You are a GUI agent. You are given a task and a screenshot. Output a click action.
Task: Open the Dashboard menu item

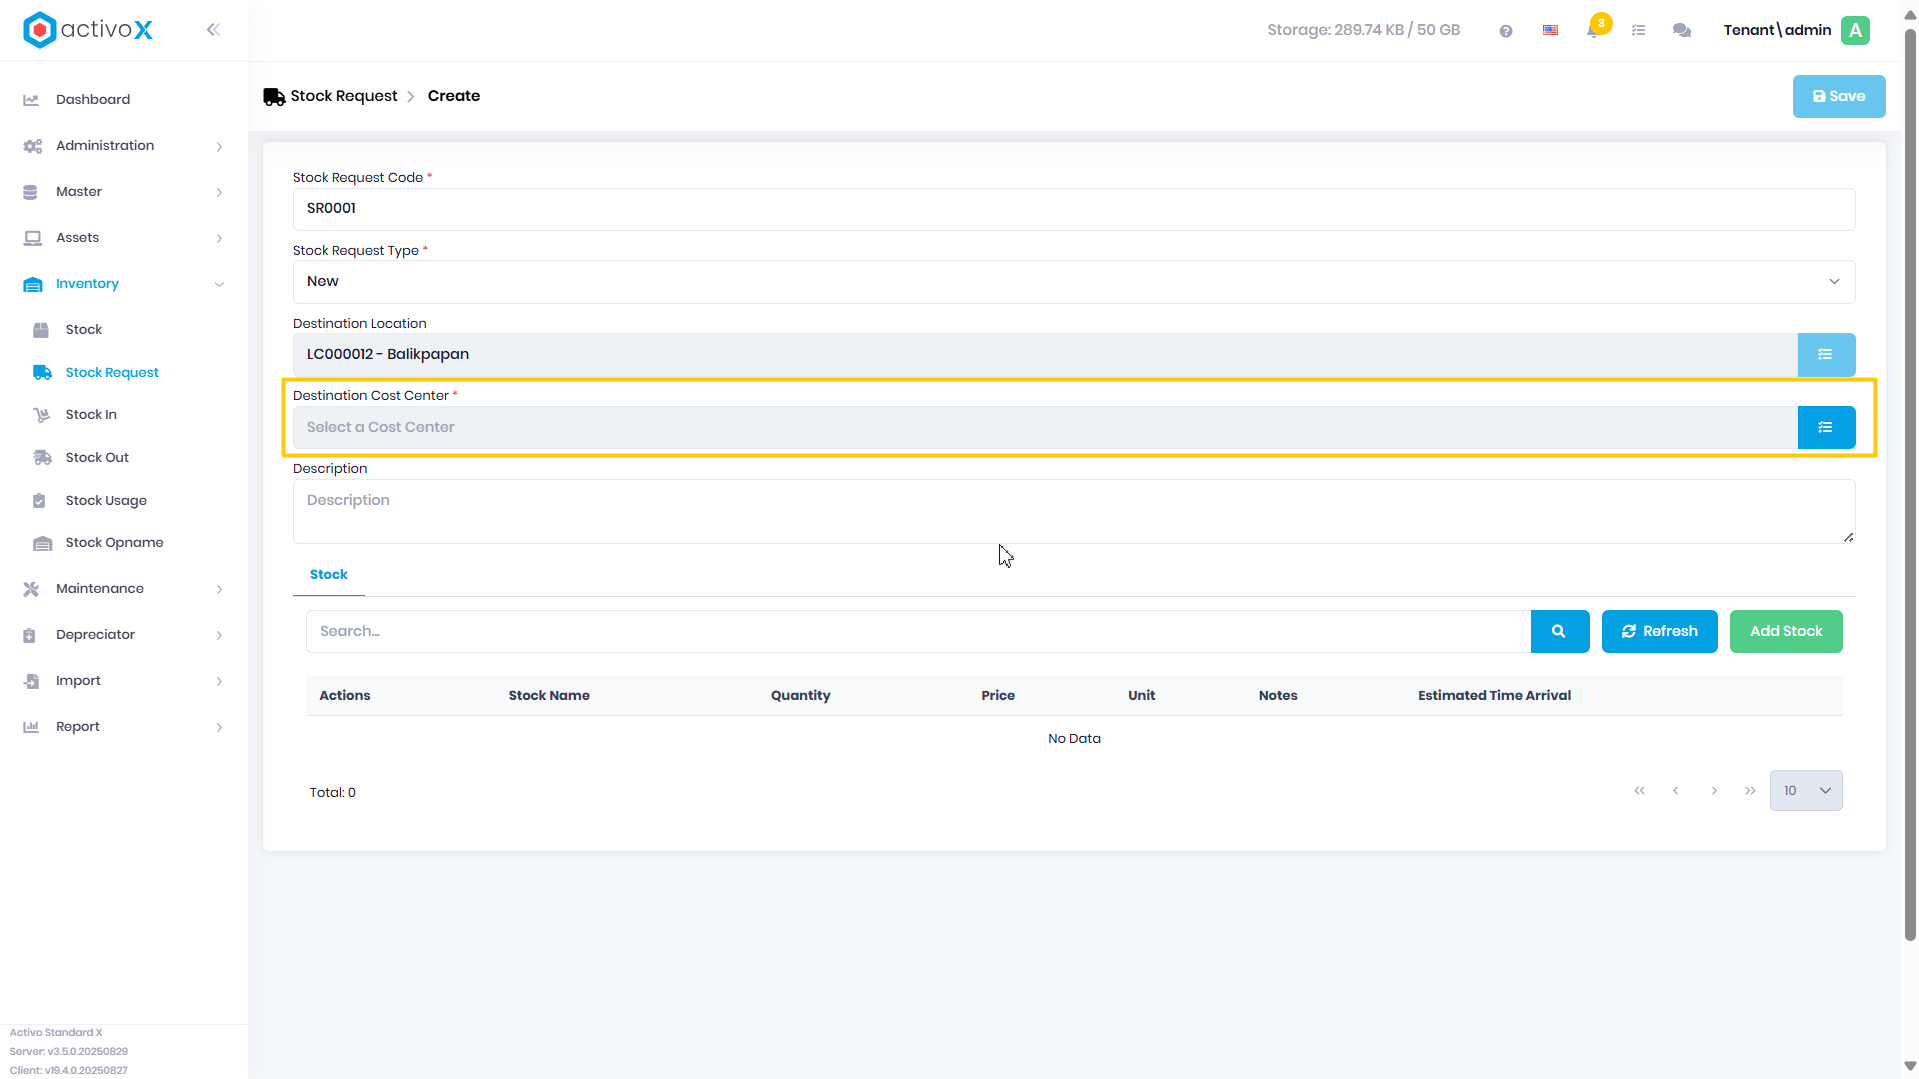tap(93, 100)
